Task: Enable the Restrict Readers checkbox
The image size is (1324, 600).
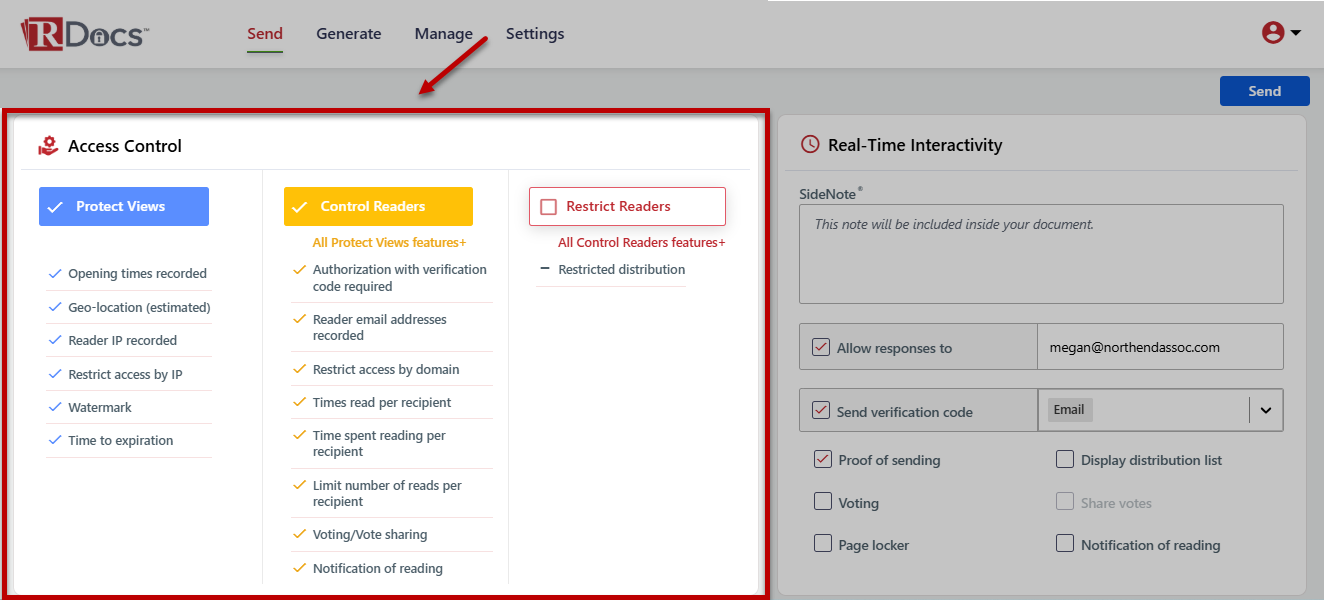Action: point(548,207)
